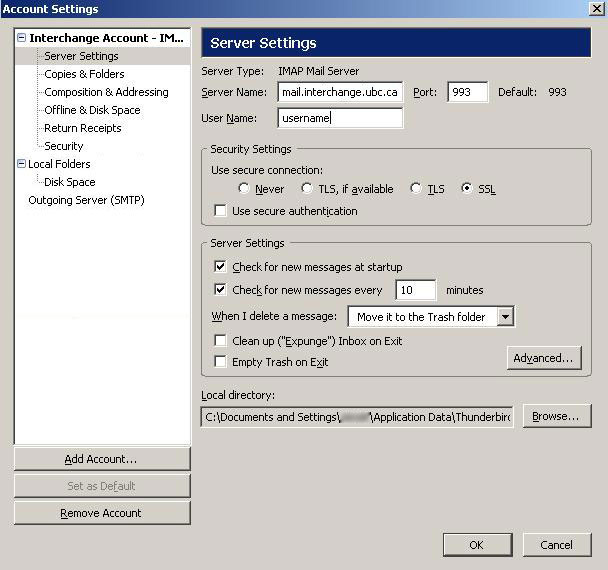608x570 pixels.
Task: Enable Empty Trash on Exit
Action: click(x=221, y=362)
